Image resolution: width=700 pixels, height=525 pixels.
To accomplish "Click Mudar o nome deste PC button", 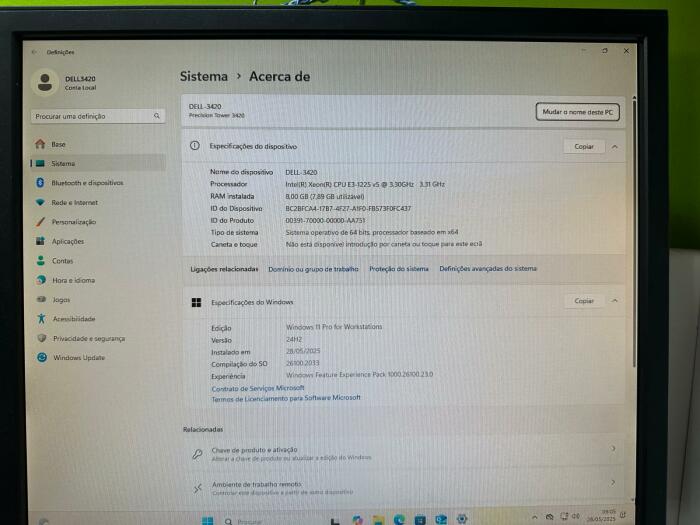I will point(577,112).
